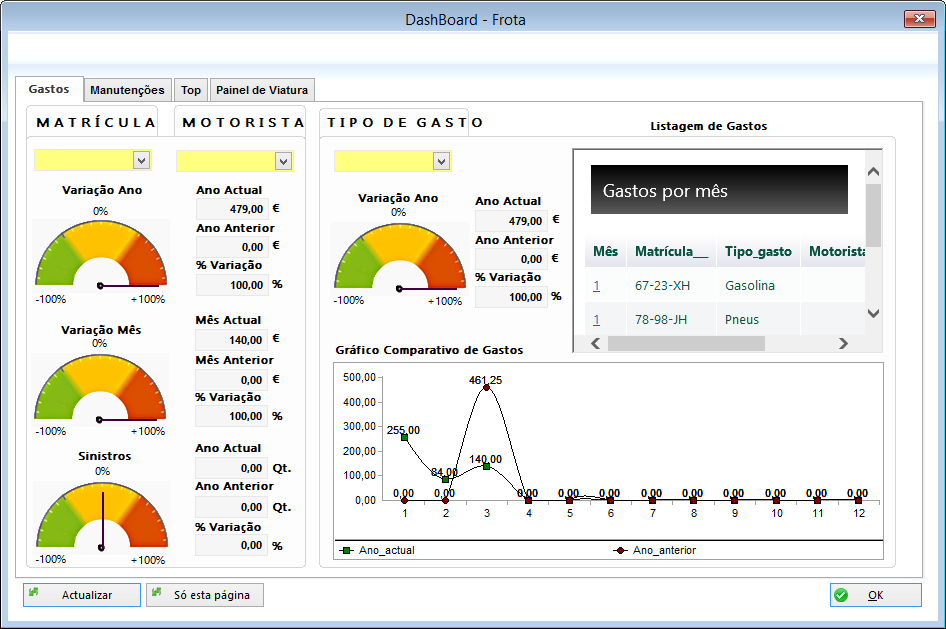Screen dimensions: 946x629
Task: Select the MATRÍCULA section header
Action: coord(95,122)
